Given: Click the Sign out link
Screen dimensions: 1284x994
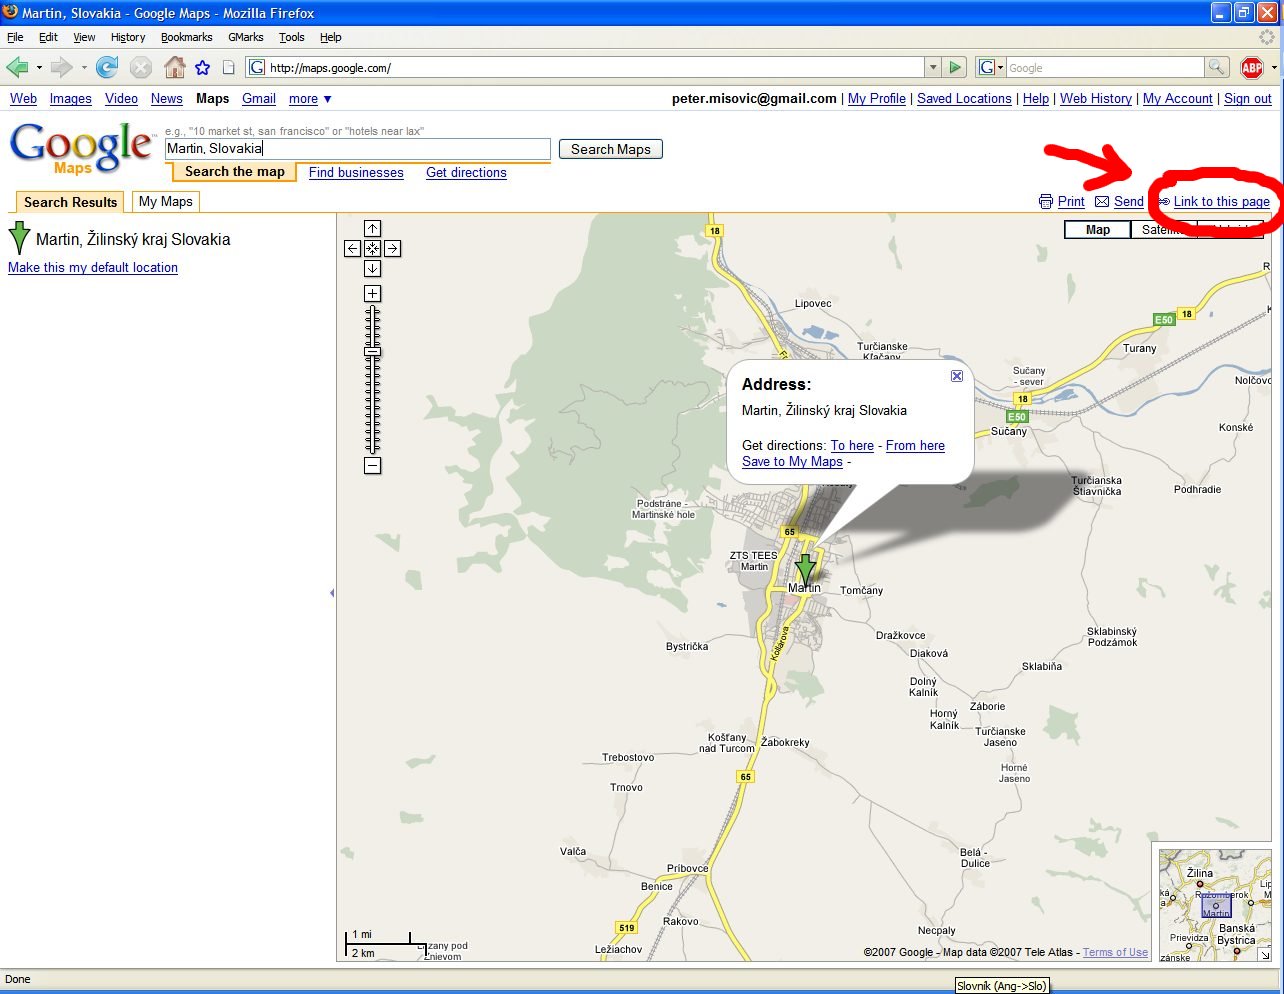Looking at the screenshot, I should pyautogui.click(x=1247, y=98).
